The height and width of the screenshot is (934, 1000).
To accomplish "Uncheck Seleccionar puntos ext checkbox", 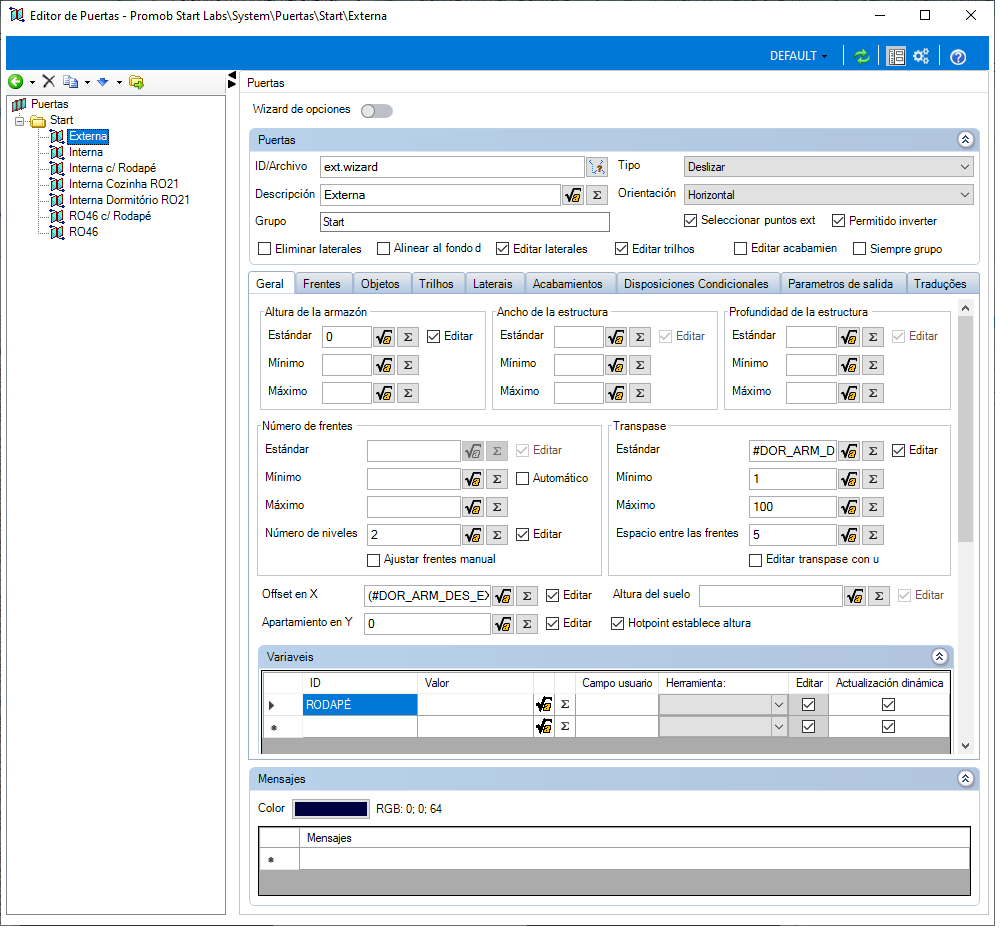I will [690, 221].
